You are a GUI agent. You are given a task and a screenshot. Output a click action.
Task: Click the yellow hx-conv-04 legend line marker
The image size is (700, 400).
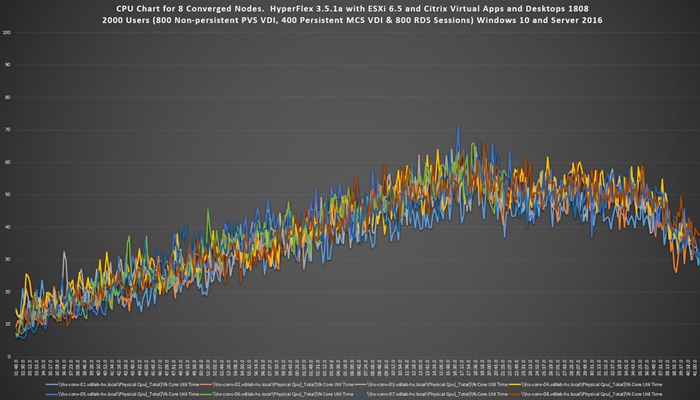pos(515,384)
